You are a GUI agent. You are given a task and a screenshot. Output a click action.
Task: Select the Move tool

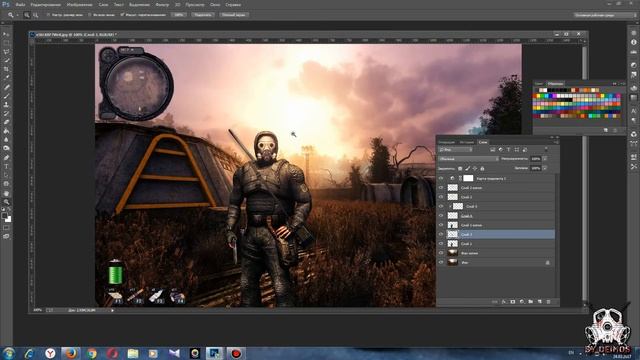[x=6, y=34]
